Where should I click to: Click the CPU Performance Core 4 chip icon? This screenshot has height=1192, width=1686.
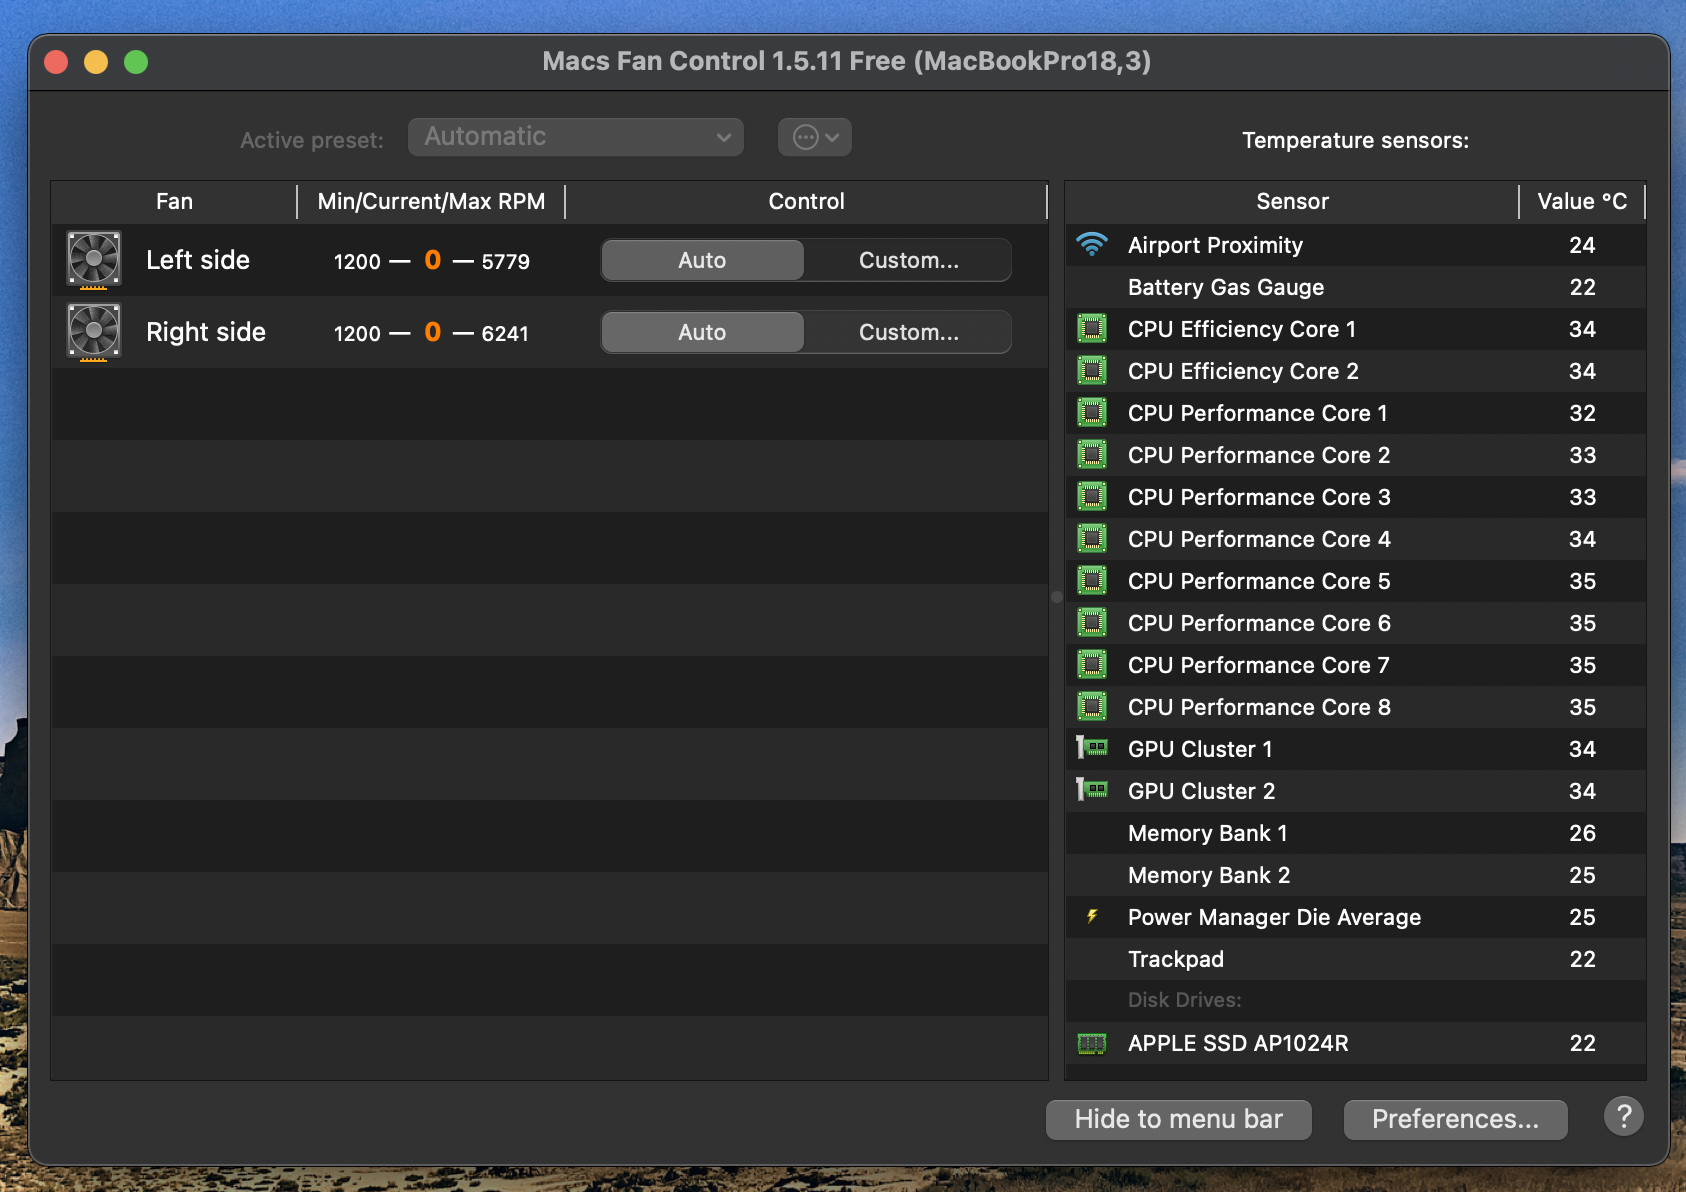1092,539
